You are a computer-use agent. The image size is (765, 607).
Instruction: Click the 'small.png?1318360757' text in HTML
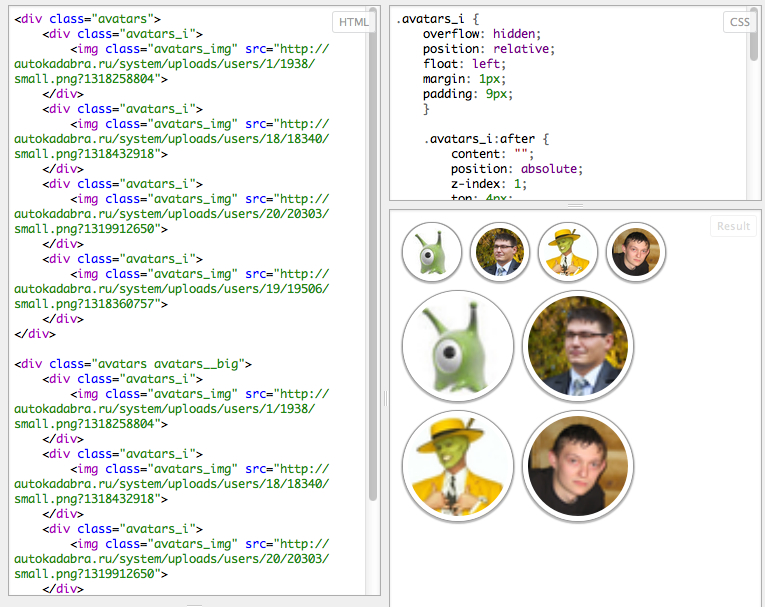pos(84,304)
